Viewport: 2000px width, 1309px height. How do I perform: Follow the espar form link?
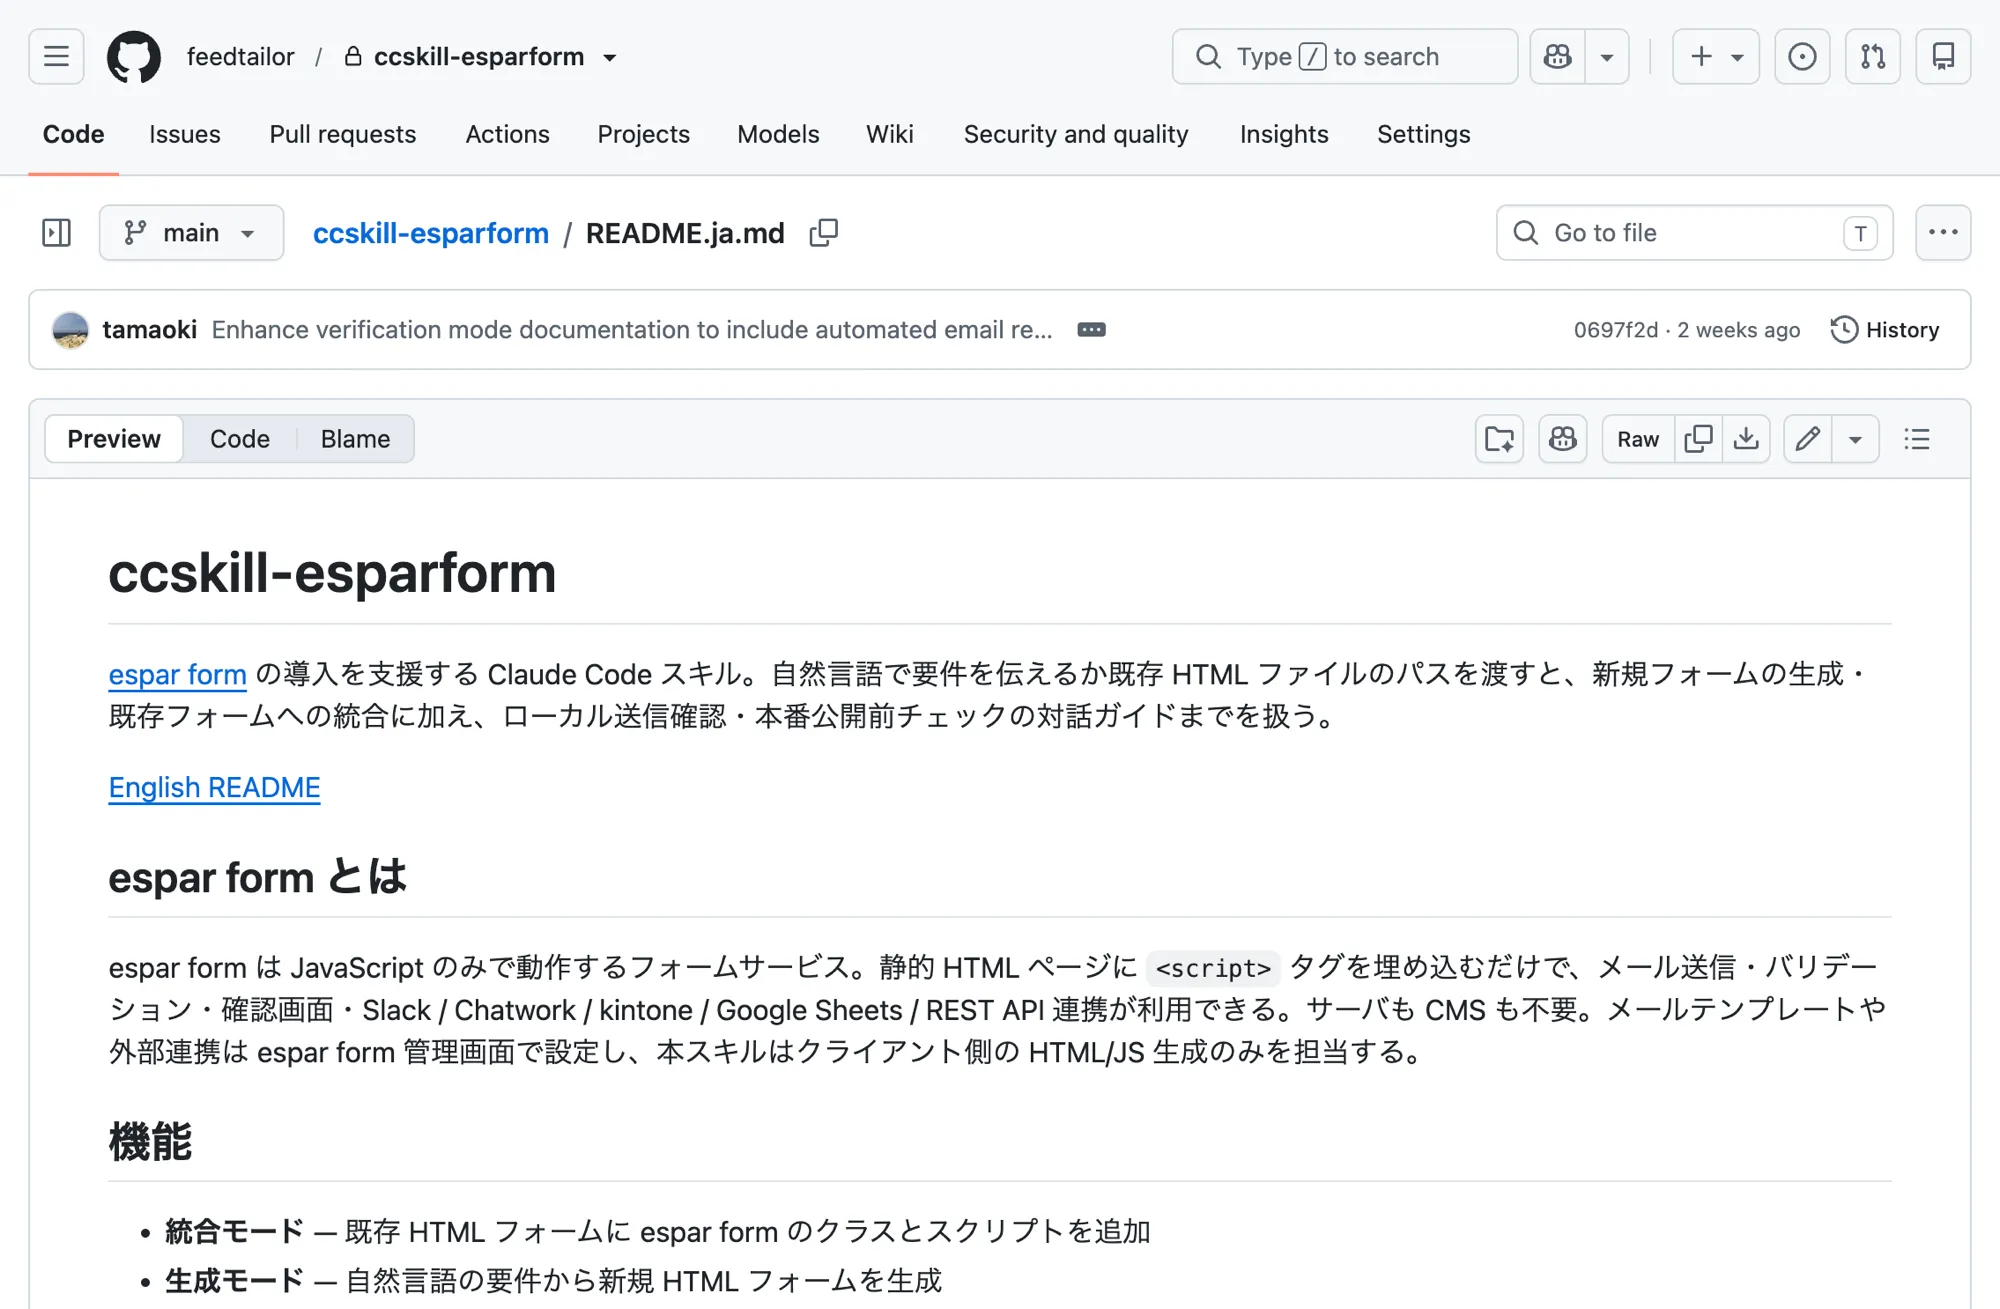(x=178, y=675)
